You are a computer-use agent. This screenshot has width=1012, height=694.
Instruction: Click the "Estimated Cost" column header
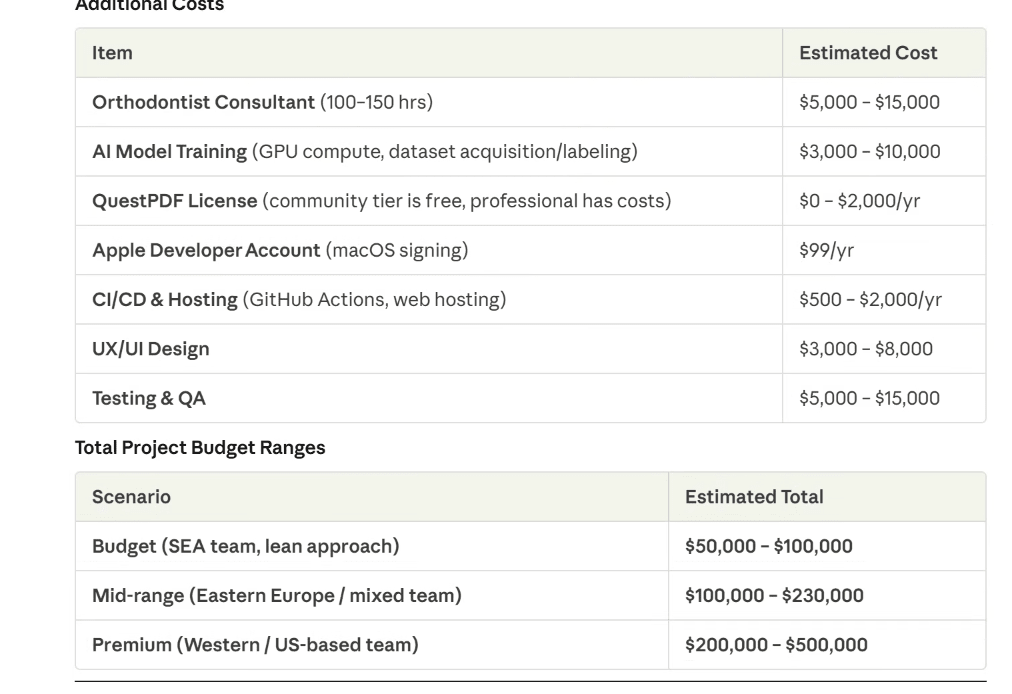(868, 53)
